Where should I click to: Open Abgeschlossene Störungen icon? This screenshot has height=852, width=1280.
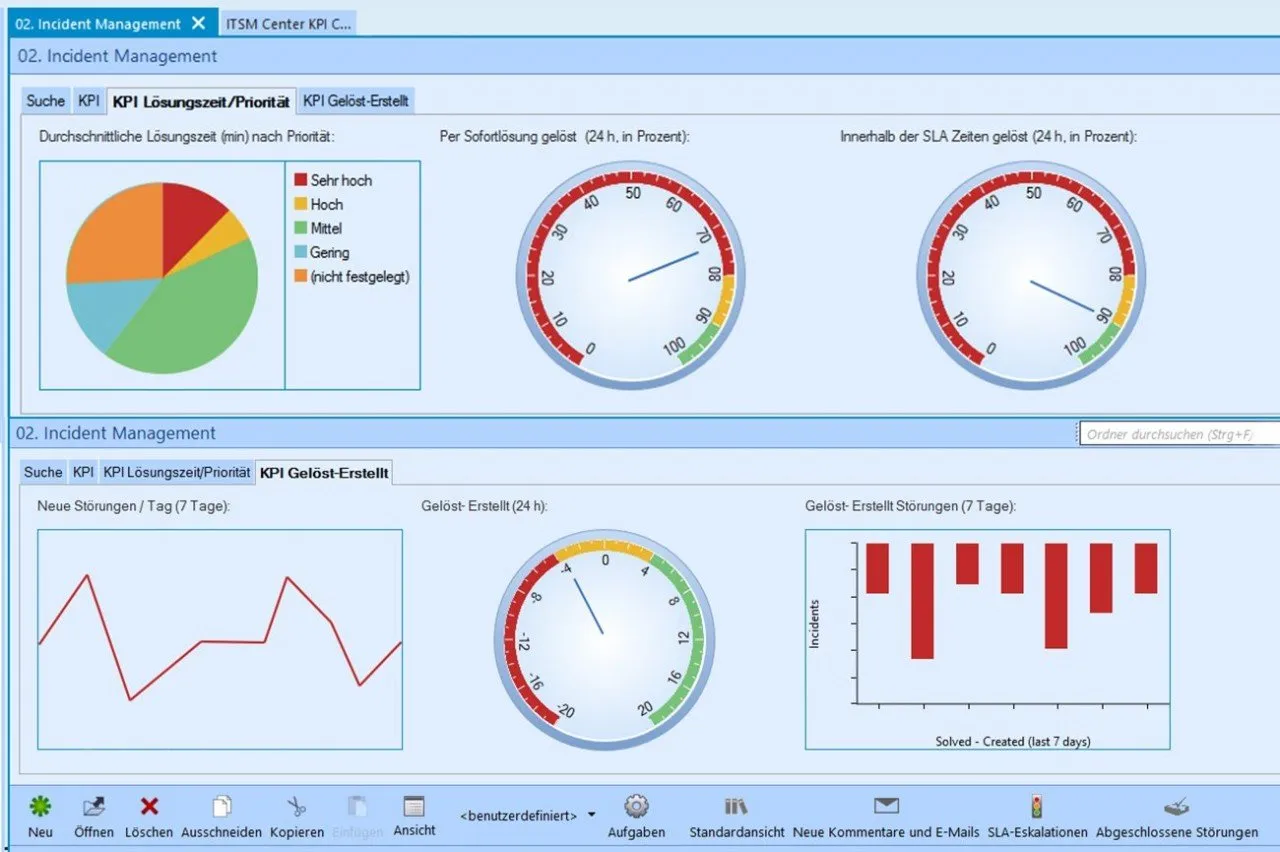1177,806
